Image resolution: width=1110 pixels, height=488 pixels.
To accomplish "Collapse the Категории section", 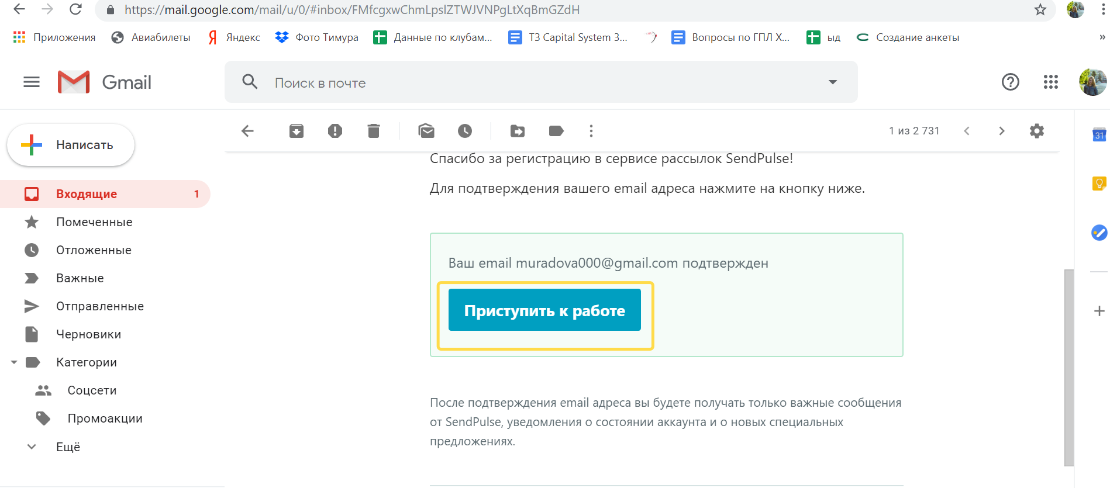I will point(14,362).
